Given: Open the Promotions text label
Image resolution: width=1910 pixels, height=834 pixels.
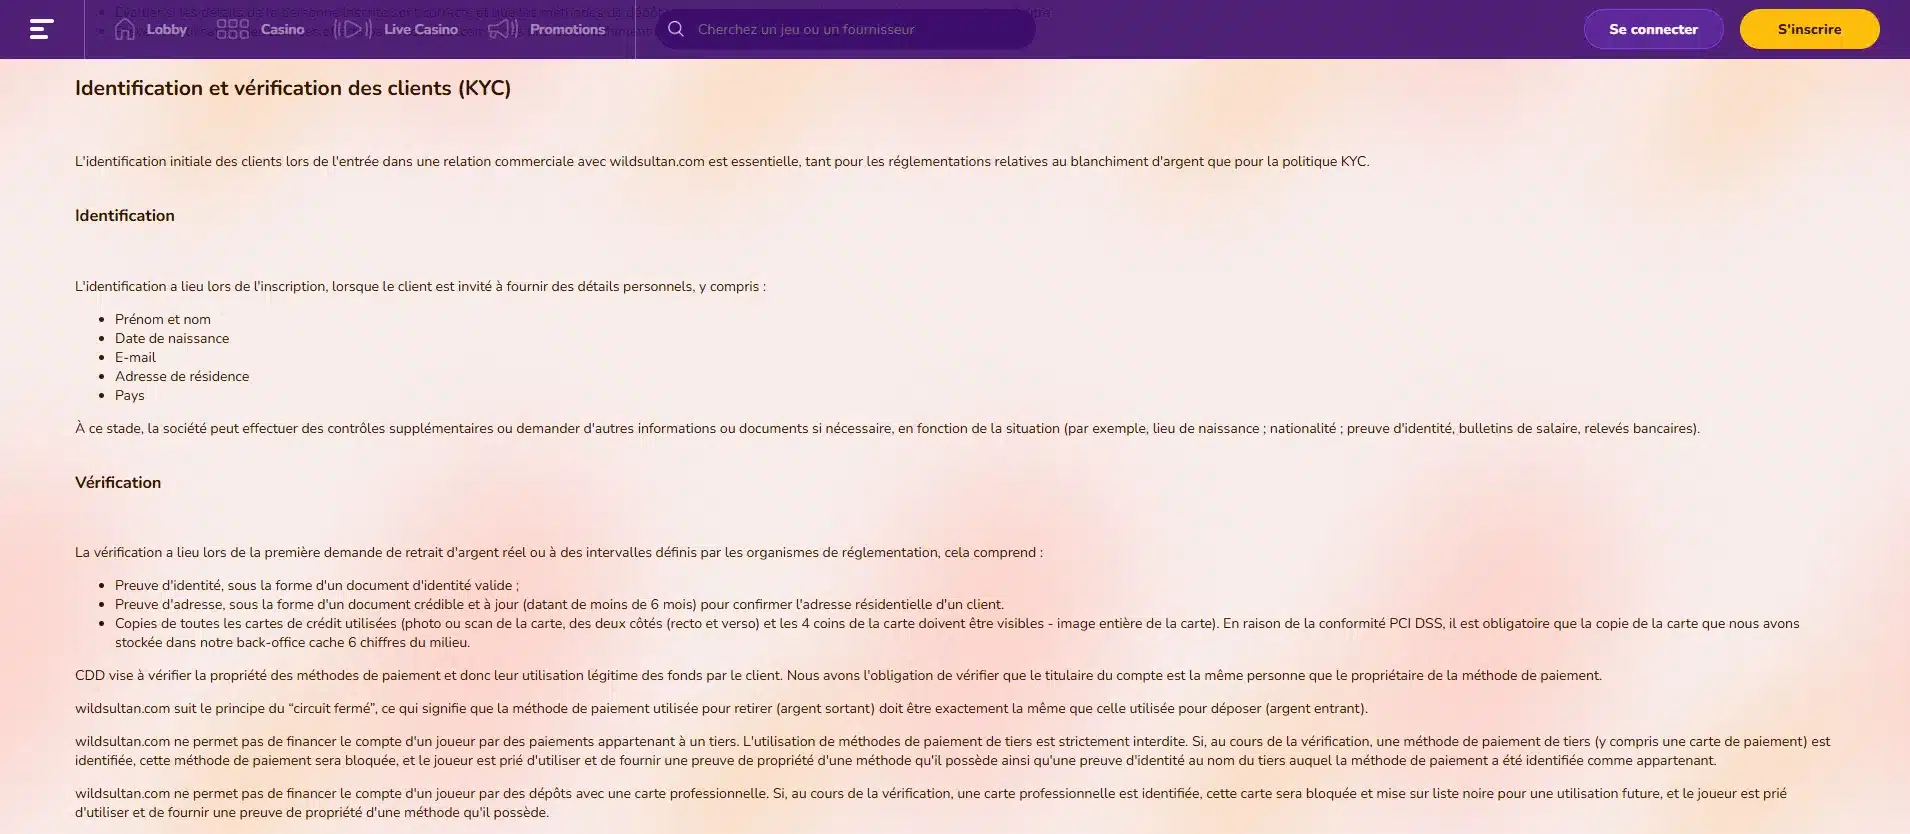Looking at the screenshot, I should (567, 29).
